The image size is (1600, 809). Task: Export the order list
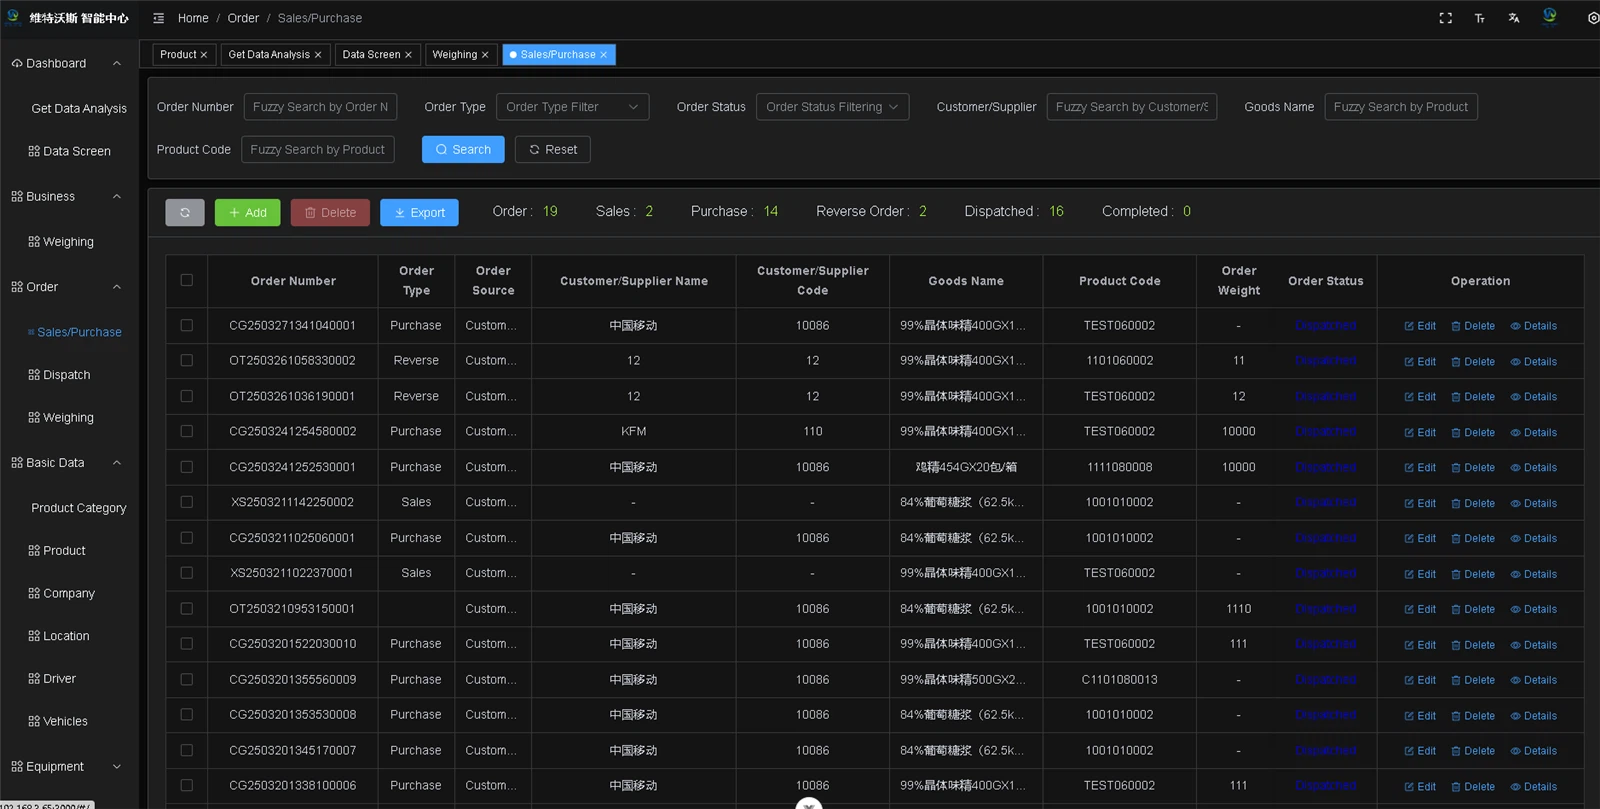[x=419, y=212]
